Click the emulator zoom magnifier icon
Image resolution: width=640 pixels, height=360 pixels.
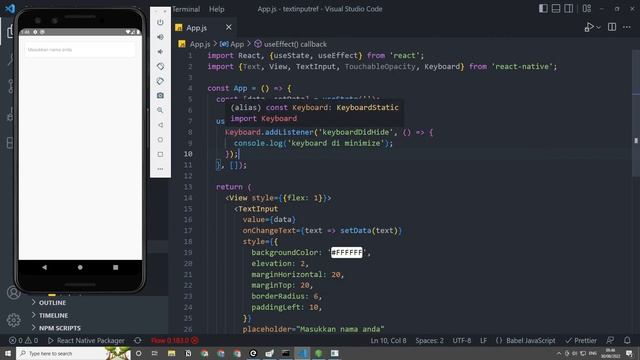tap(160, 110)
